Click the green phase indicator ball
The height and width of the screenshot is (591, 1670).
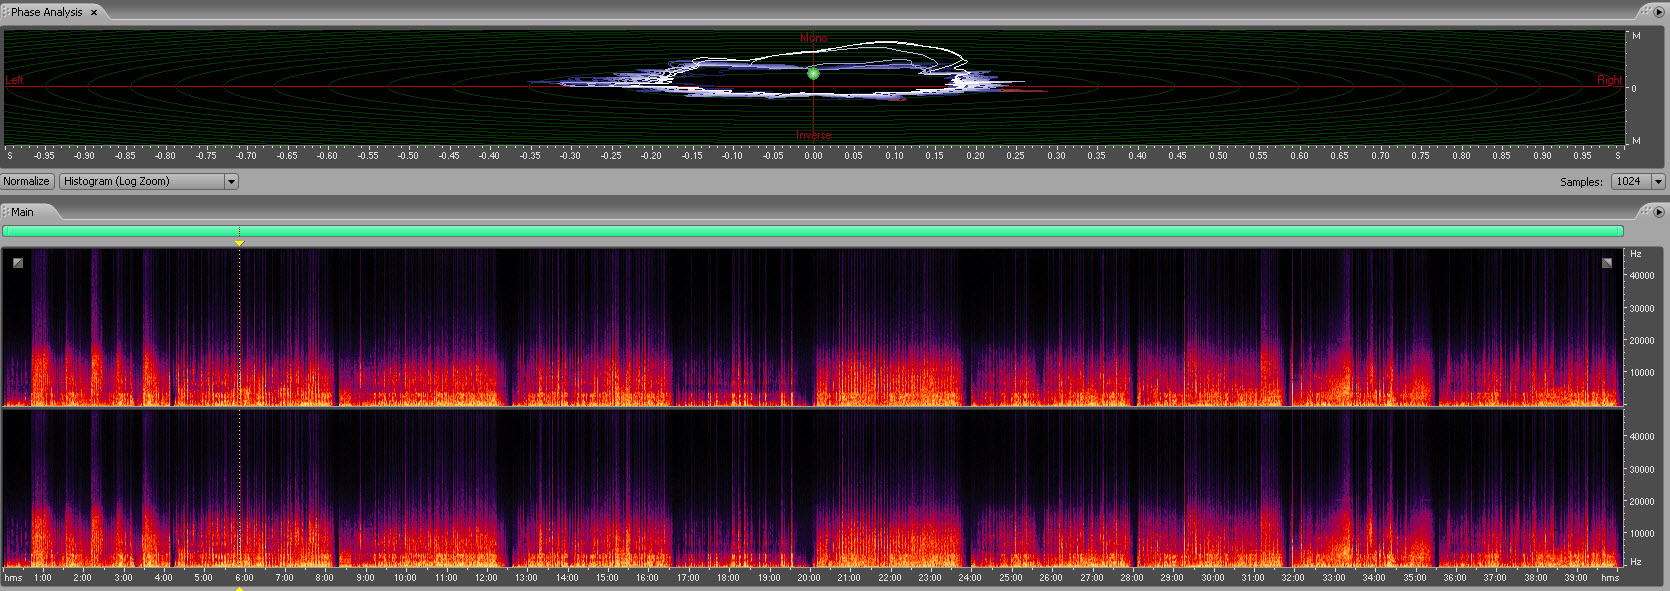813,73
